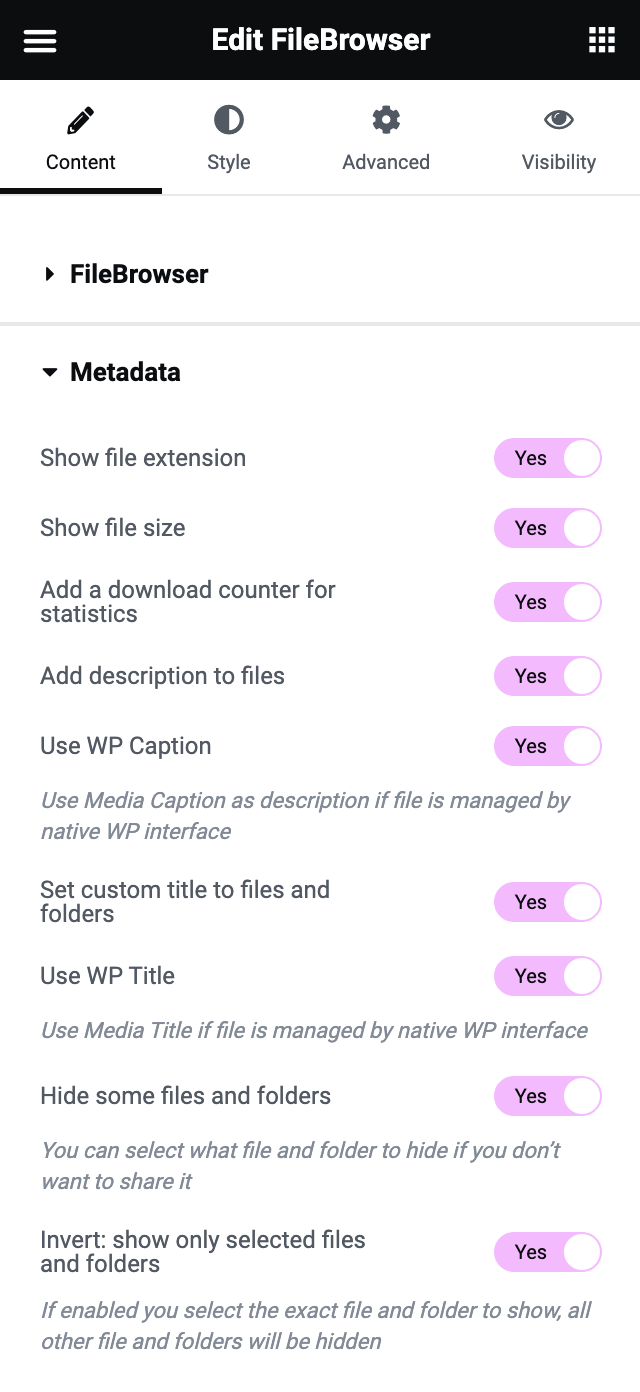Open the hamburger menu
This screenshot has height=1392, width=640.
(39, 40)
